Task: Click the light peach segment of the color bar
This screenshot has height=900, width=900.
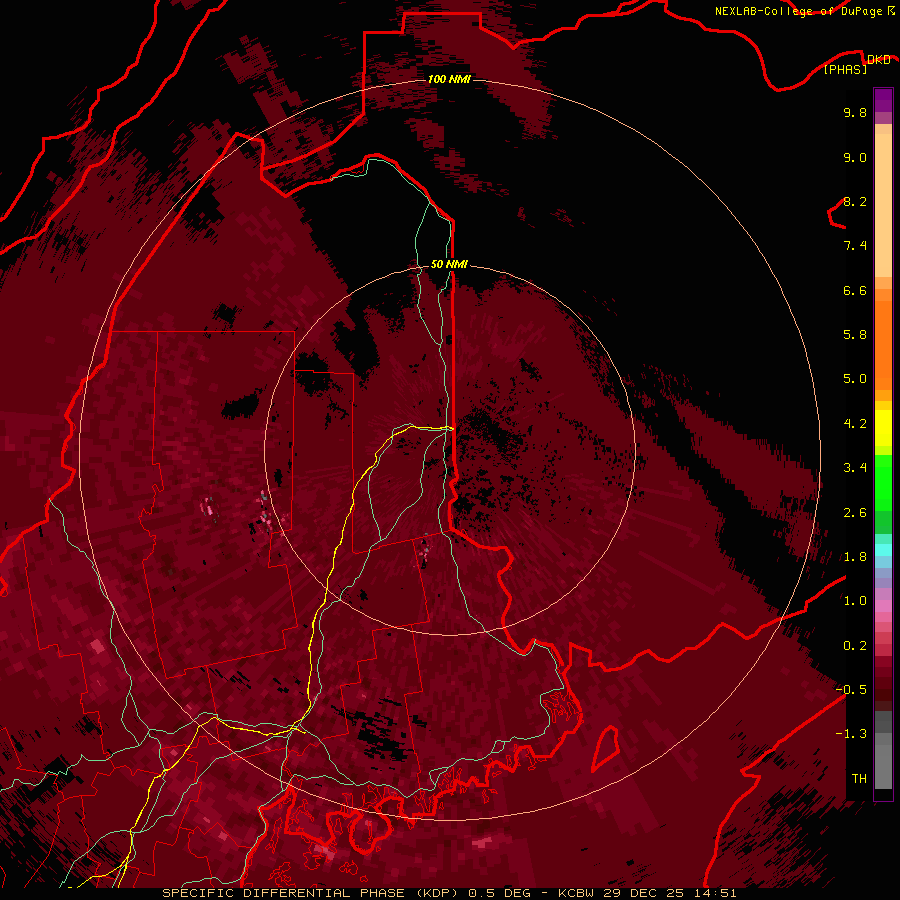Action: click(883, 205)
